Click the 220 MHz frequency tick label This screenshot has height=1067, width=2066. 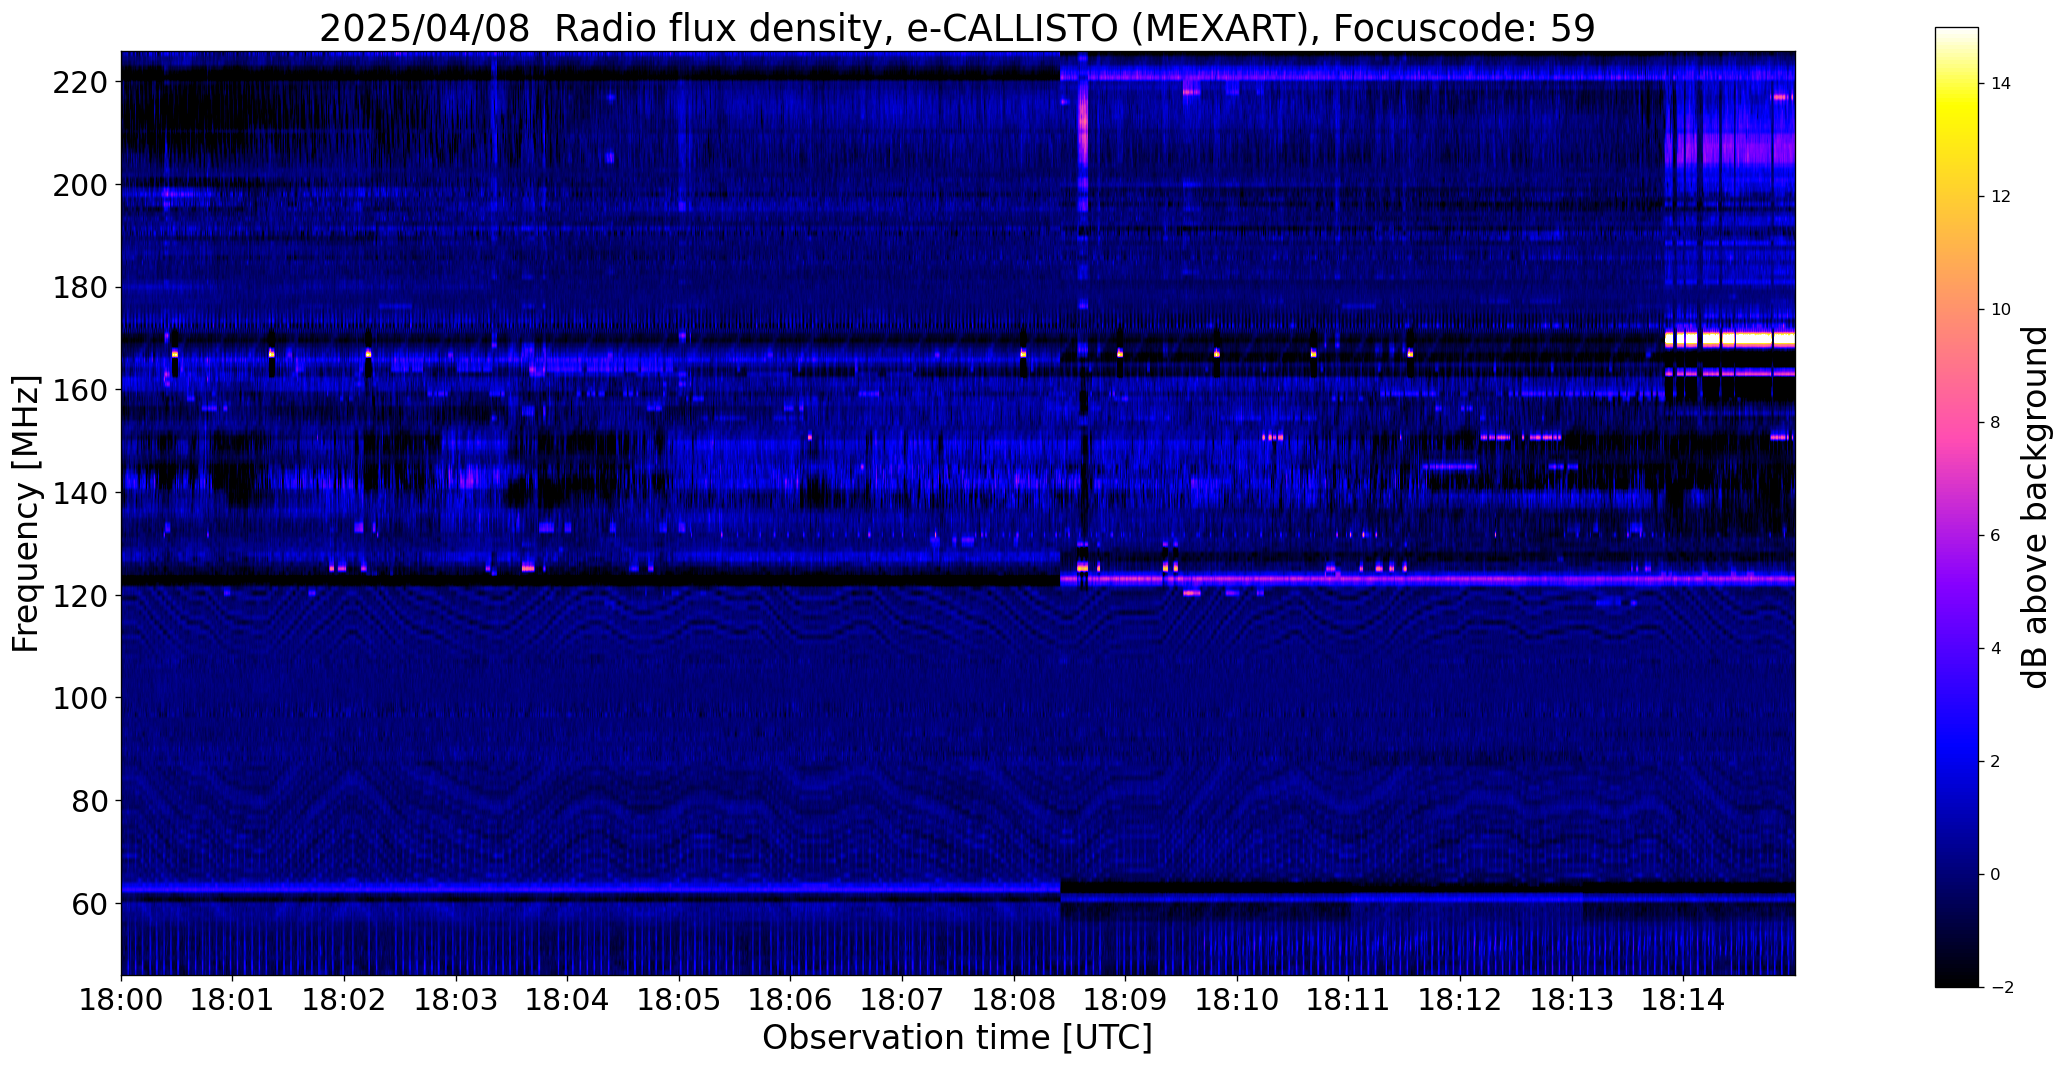[x=82, y=83]
